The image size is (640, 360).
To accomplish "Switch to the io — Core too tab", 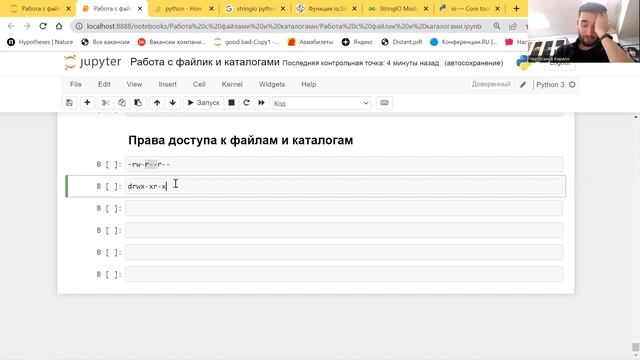I will (469, 9).
